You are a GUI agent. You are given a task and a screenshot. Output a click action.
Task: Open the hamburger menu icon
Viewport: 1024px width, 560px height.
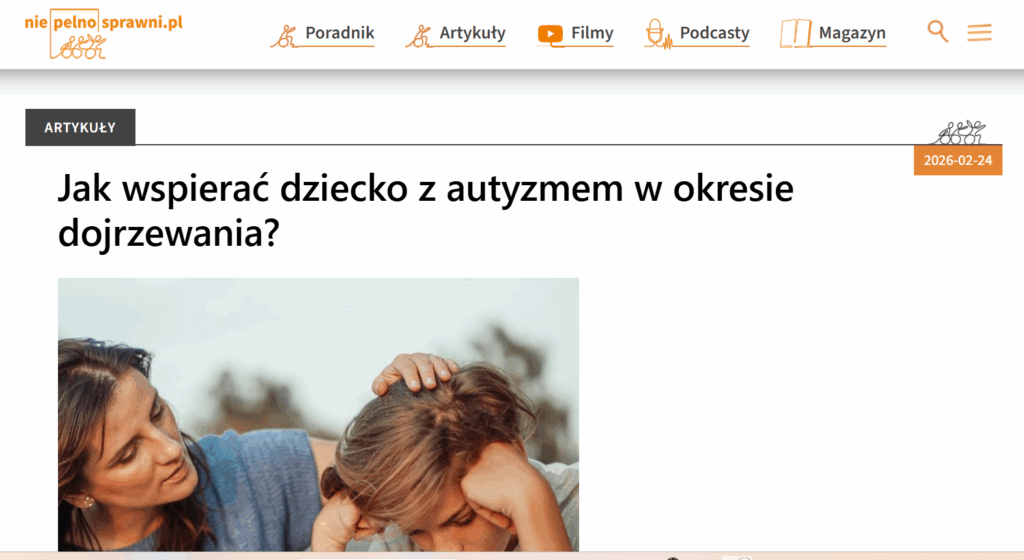pos(979,33)
